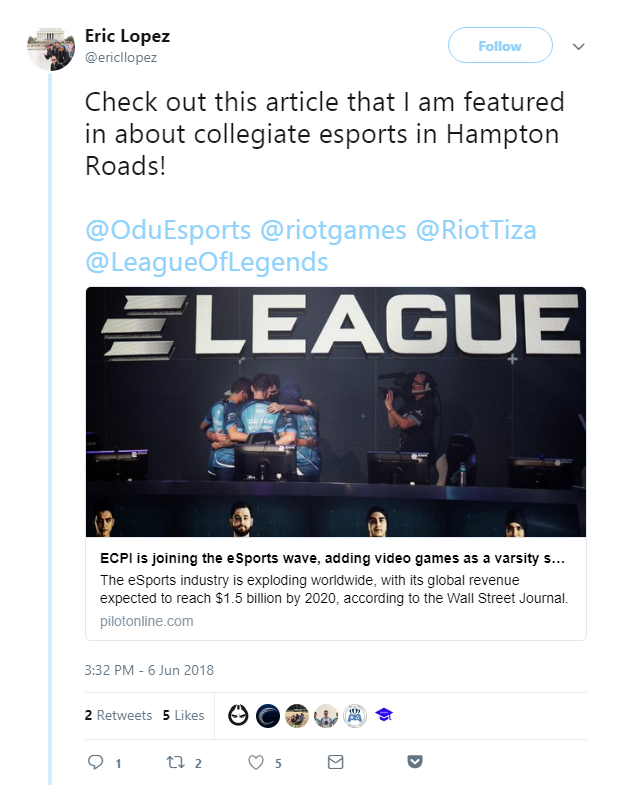View the 5 Likes list
Viewport: 617px width, 785px height.
tap(183, 715)
